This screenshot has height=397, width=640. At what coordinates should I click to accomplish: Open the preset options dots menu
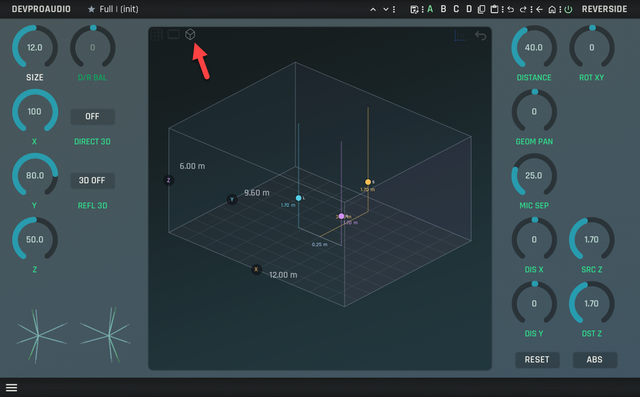point(394,9)
